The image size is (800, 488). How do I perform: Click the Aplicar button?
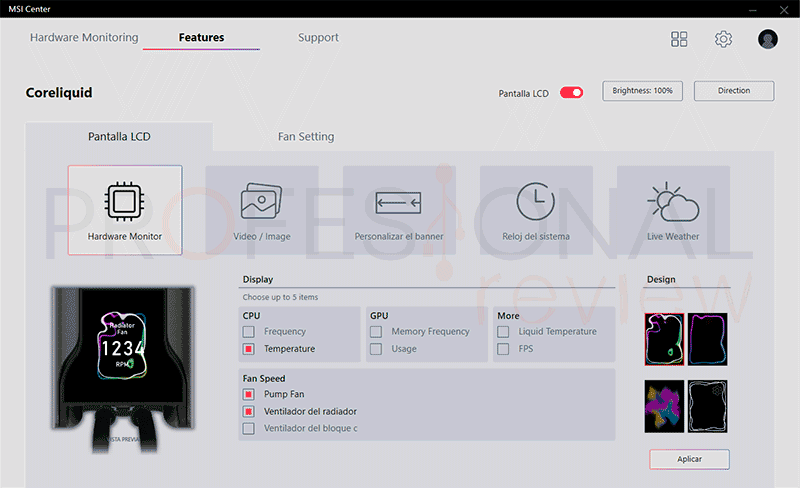tap(689, 459)
